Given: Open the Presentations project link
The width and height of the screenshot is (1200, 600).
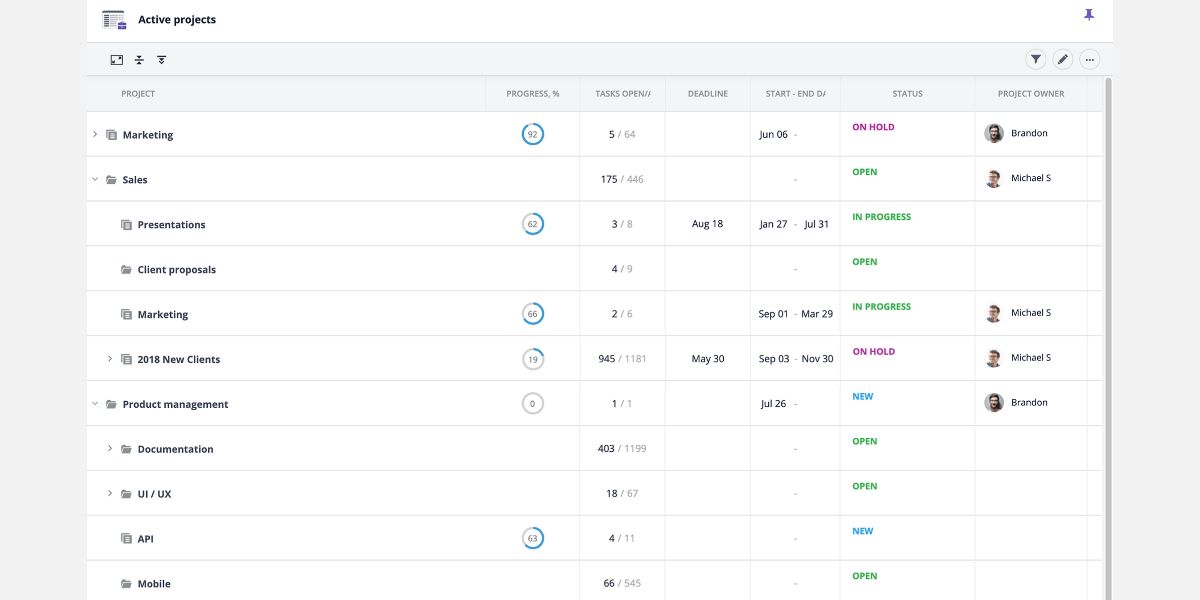Looking at the screenshot, I should point(171,224).
